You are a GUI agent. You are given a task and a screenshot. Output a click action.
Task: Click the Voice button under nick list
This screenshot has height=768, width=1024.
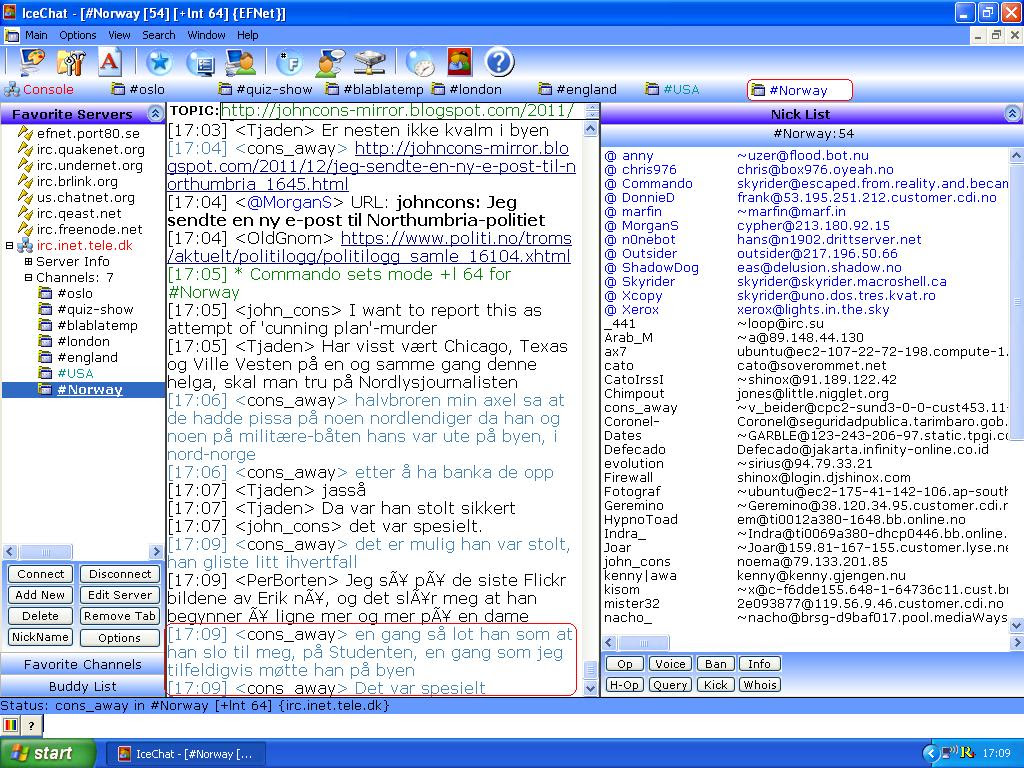[670, 664]
